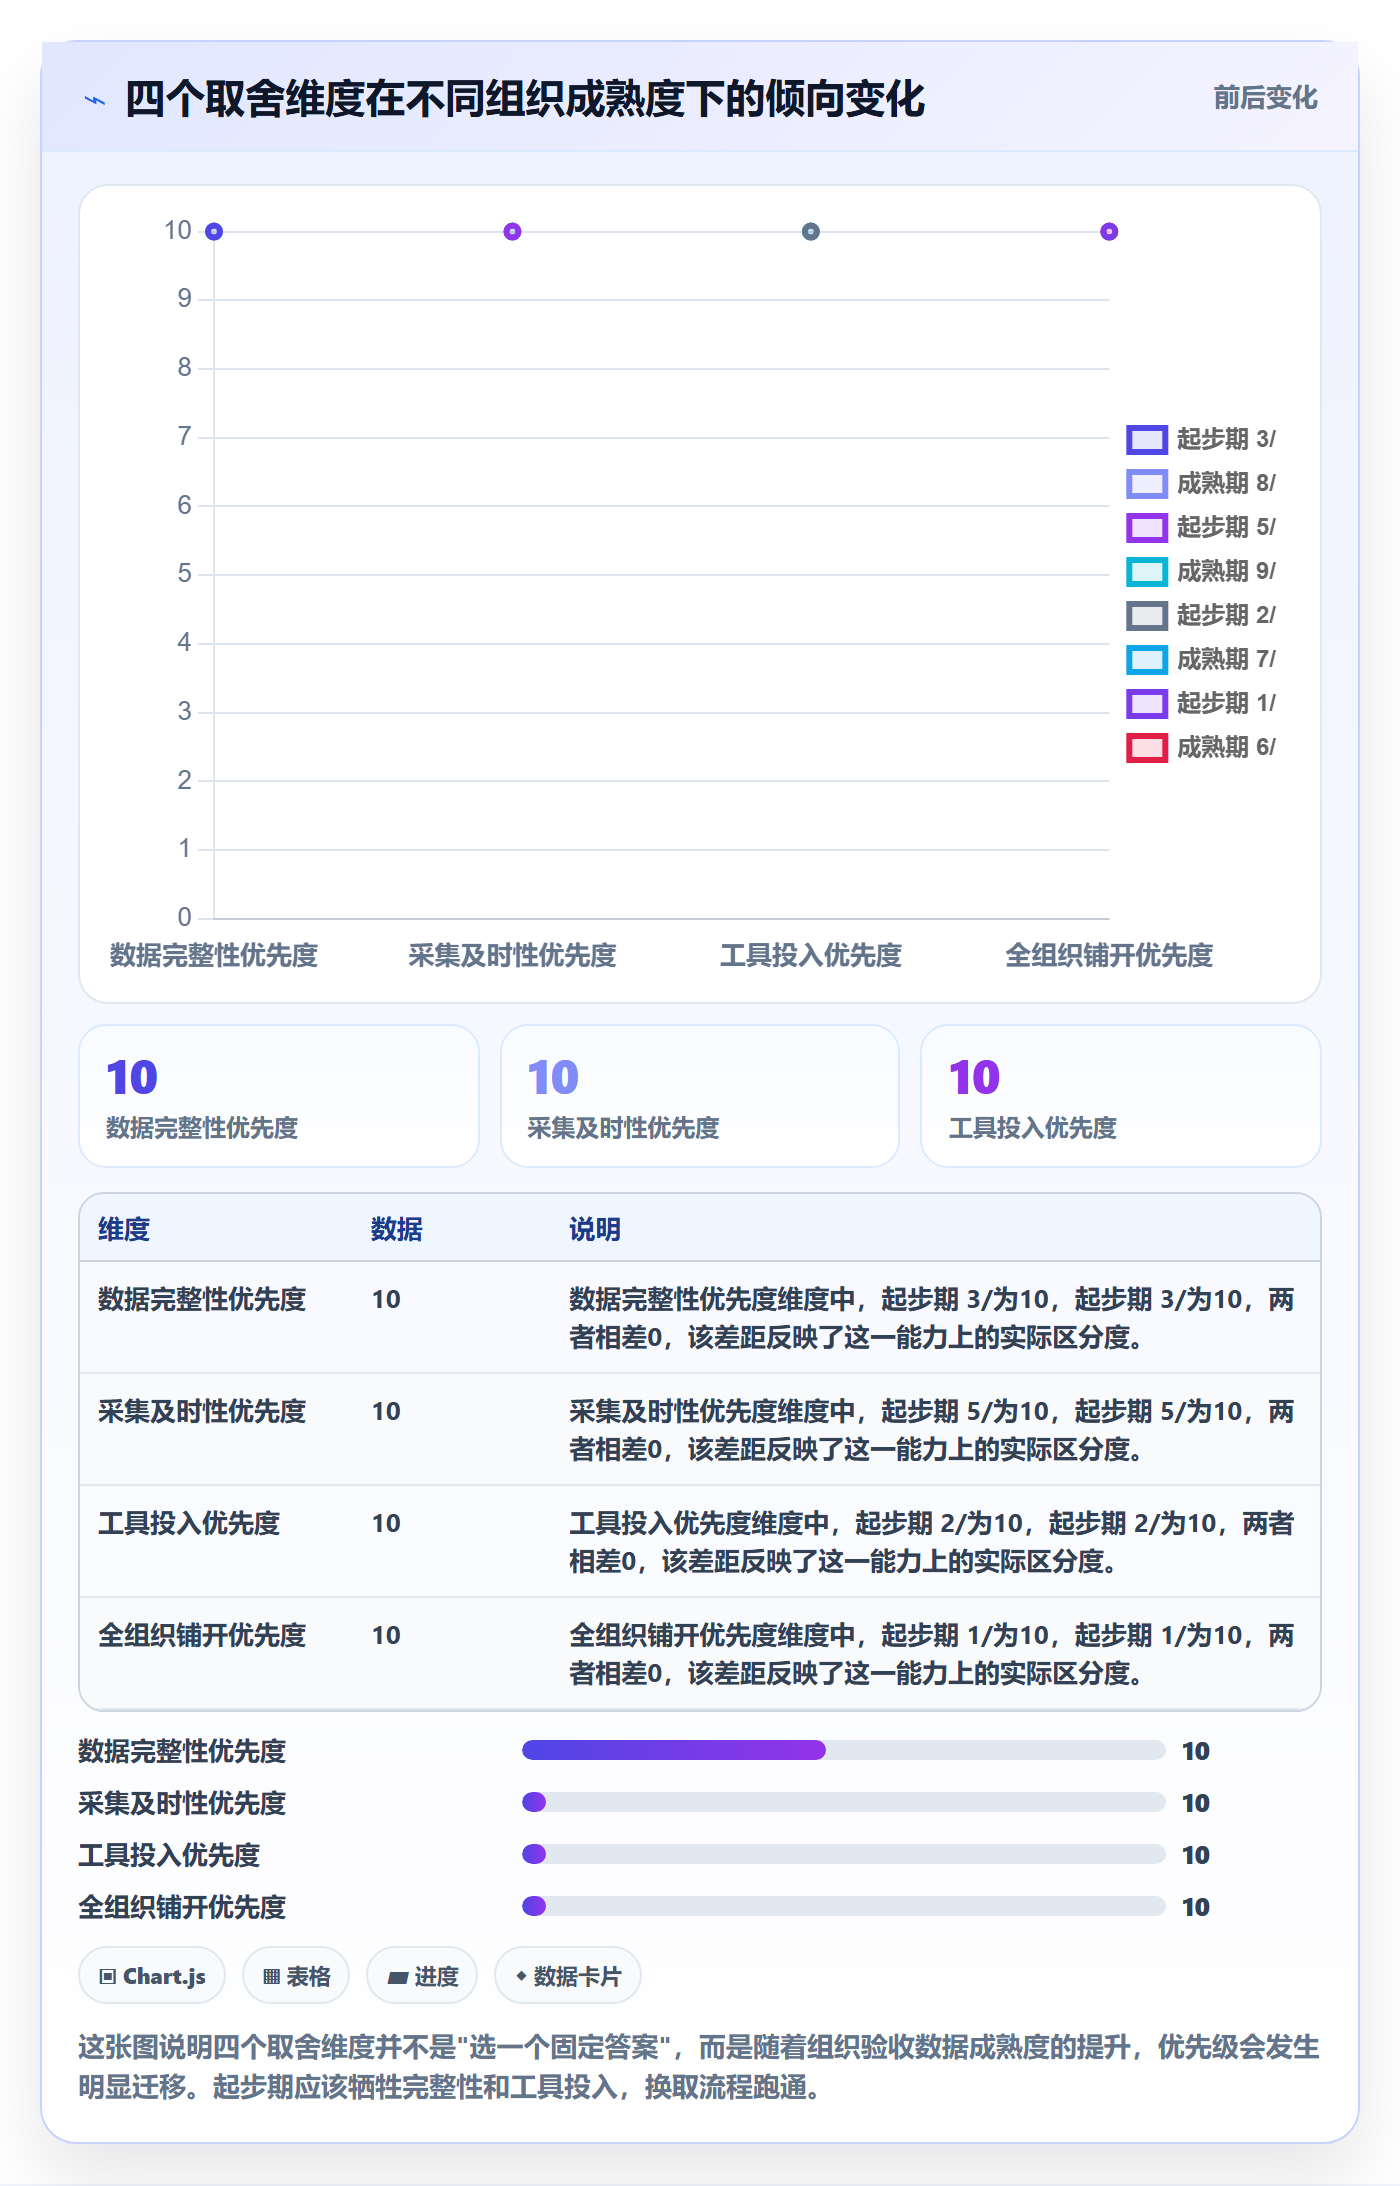Click the "前后变化" badge in the header
This screenshot has height=2186, width=1400.
click(x=1265, y=98)
